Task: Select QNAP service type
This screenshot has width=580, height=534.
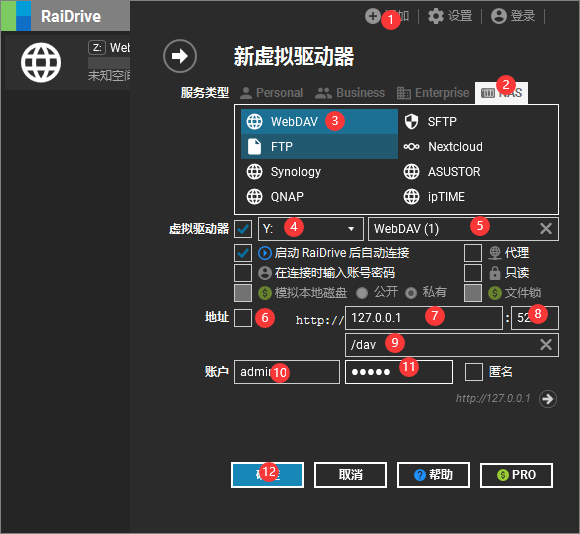Action: click(319, 197)
